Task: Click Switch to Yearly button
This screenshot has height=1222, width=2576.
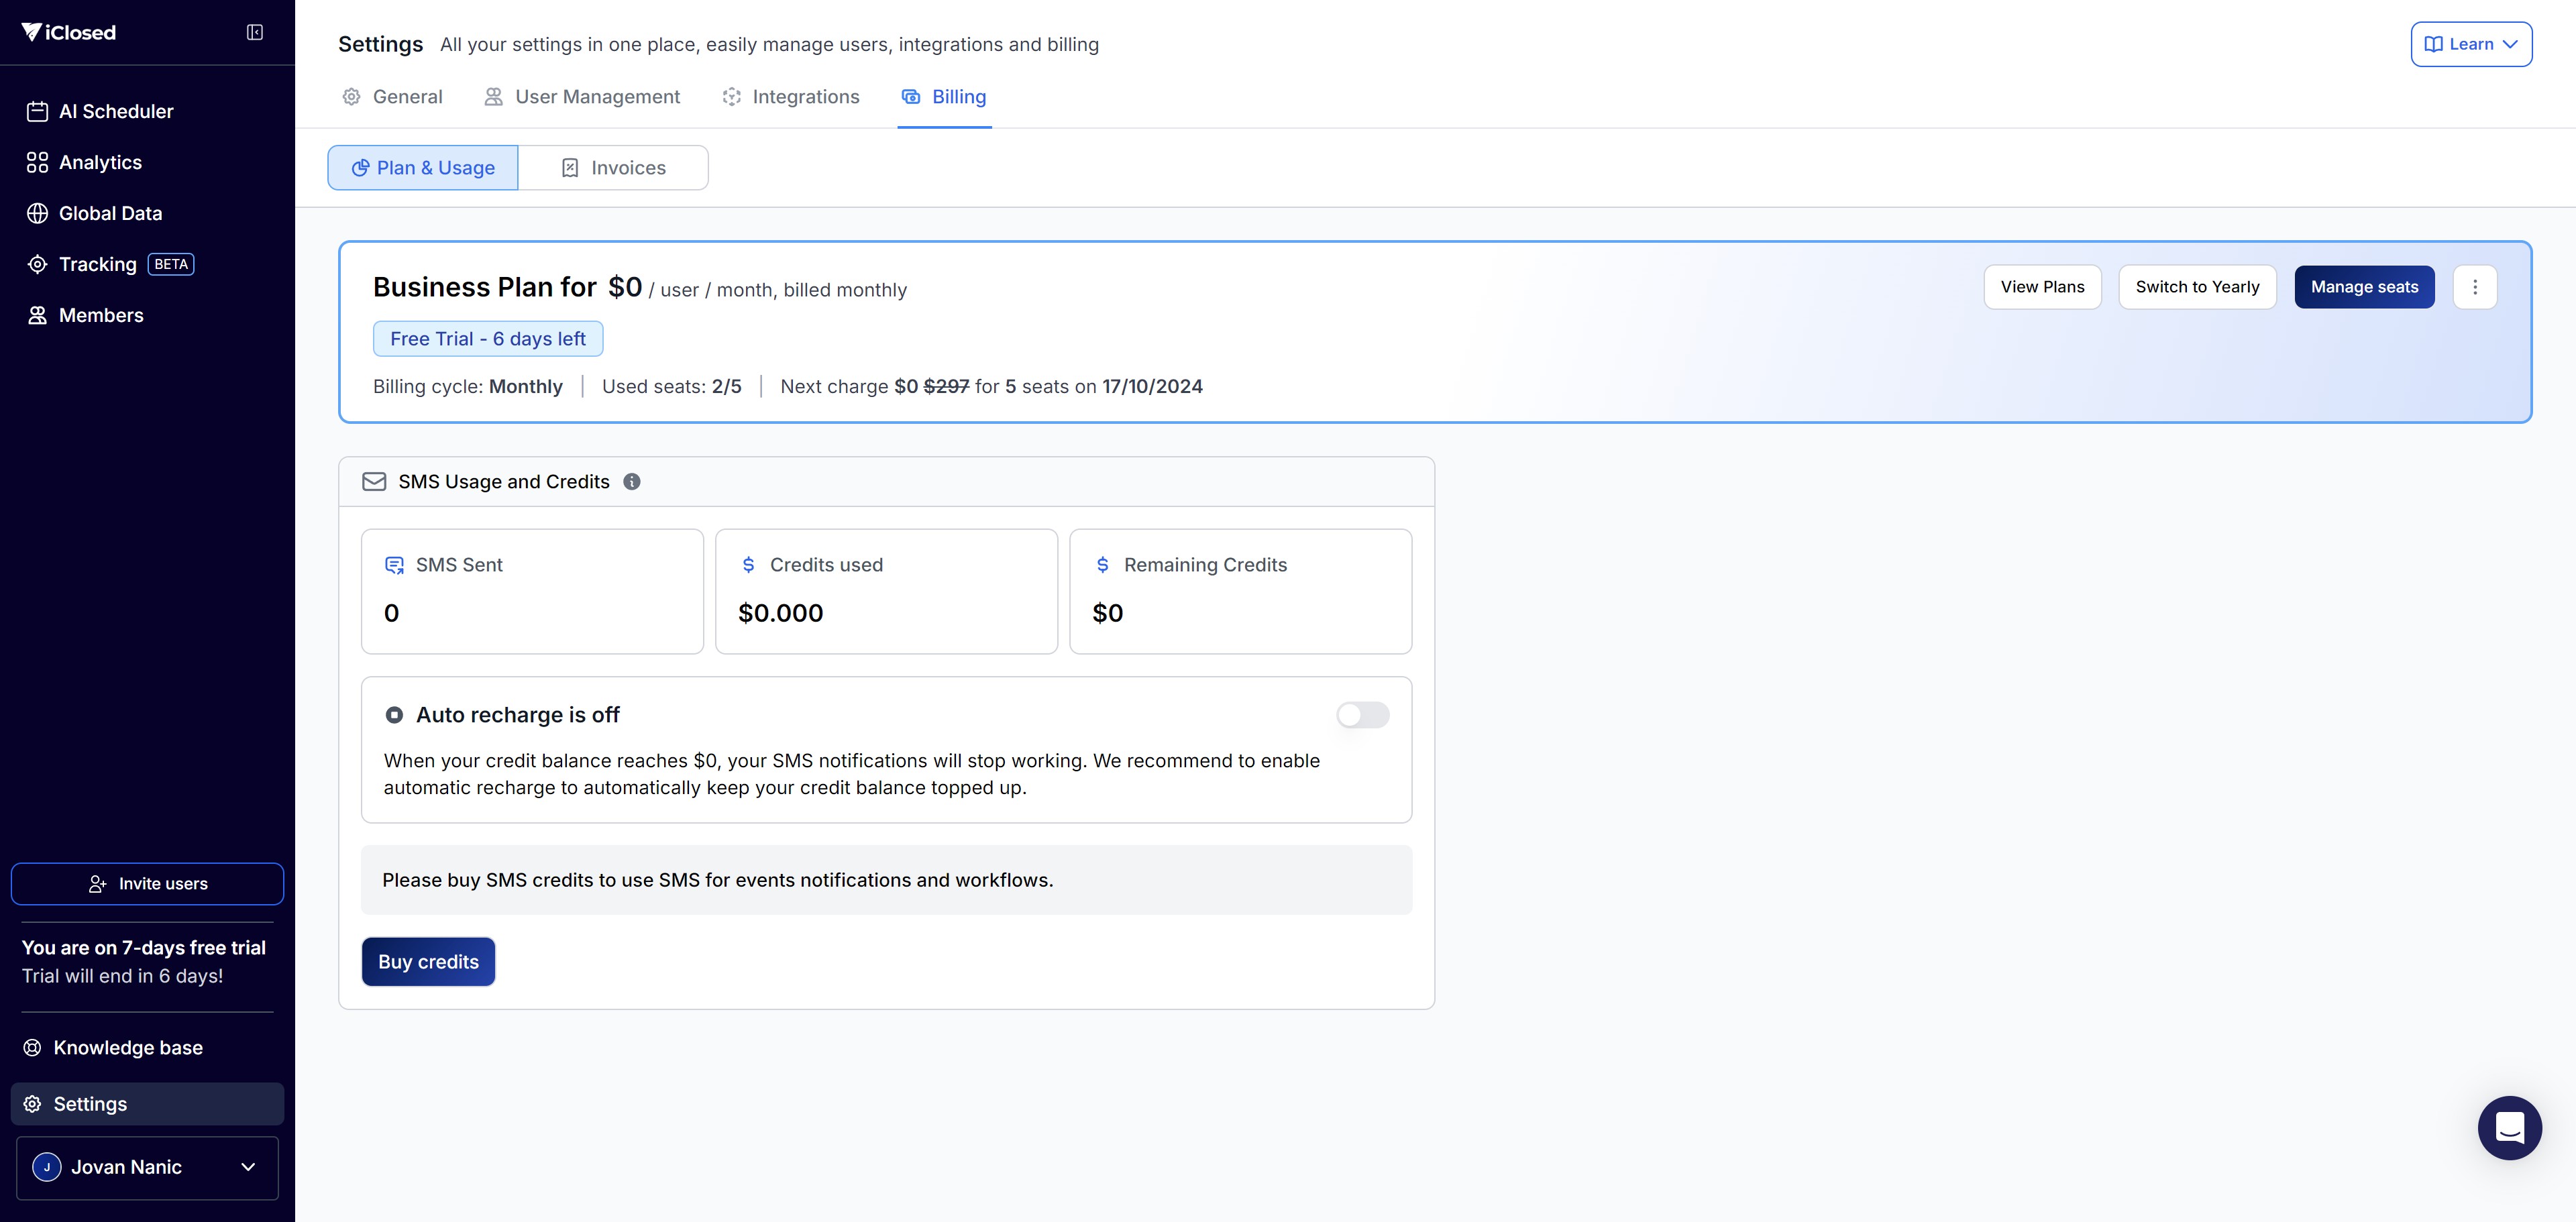Action: coord(2196,287)
